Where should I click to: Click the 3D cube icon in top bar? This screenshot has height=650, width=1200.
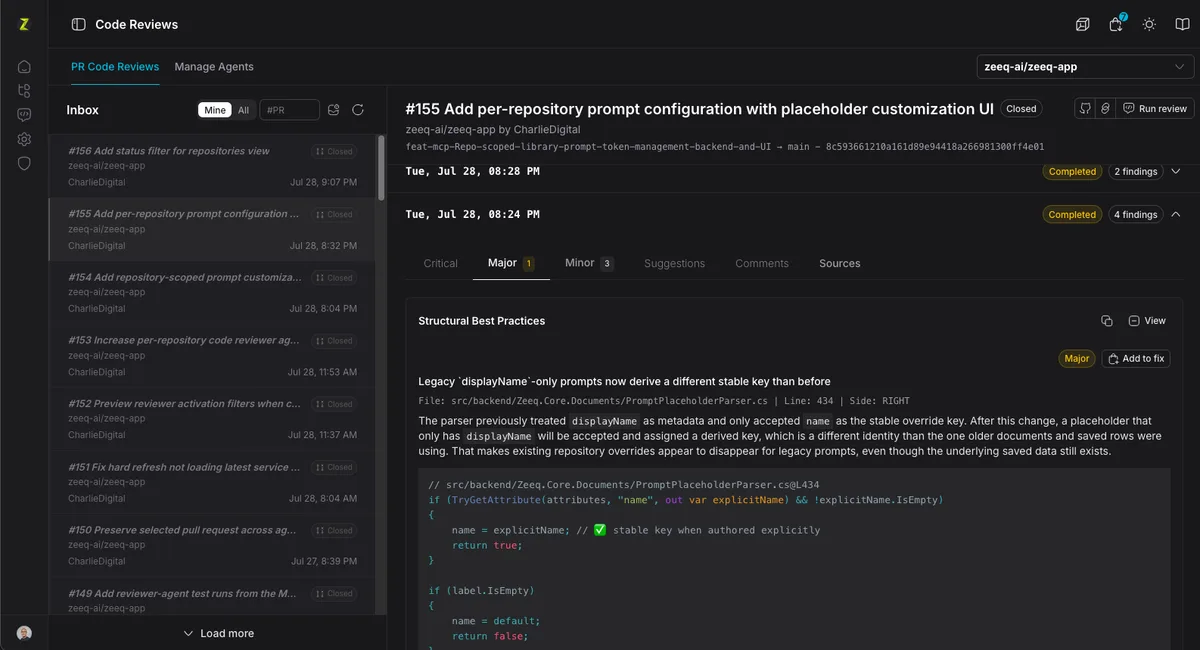(x=1083, y=24)
